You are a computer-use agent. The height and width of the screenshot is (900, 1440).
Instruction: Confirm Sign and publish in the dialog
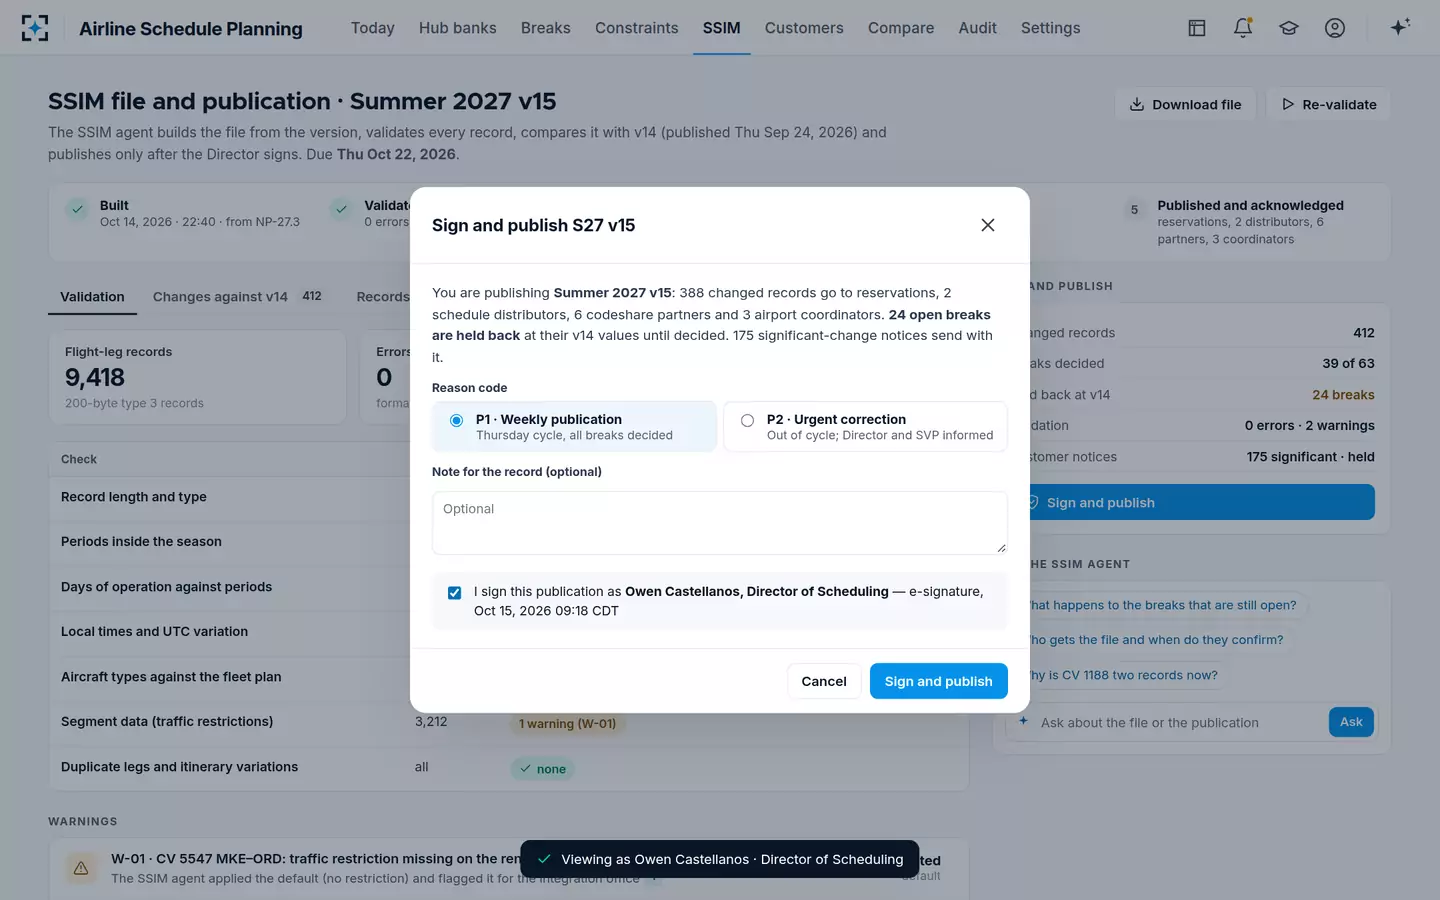(x=939, y=681)
